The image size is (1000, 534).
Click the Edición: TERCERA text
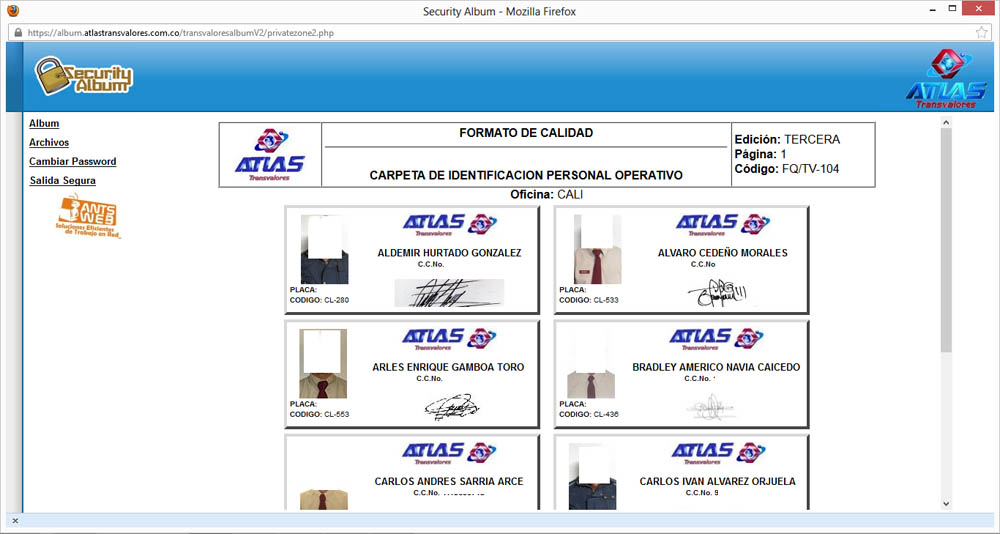(787, 140)
